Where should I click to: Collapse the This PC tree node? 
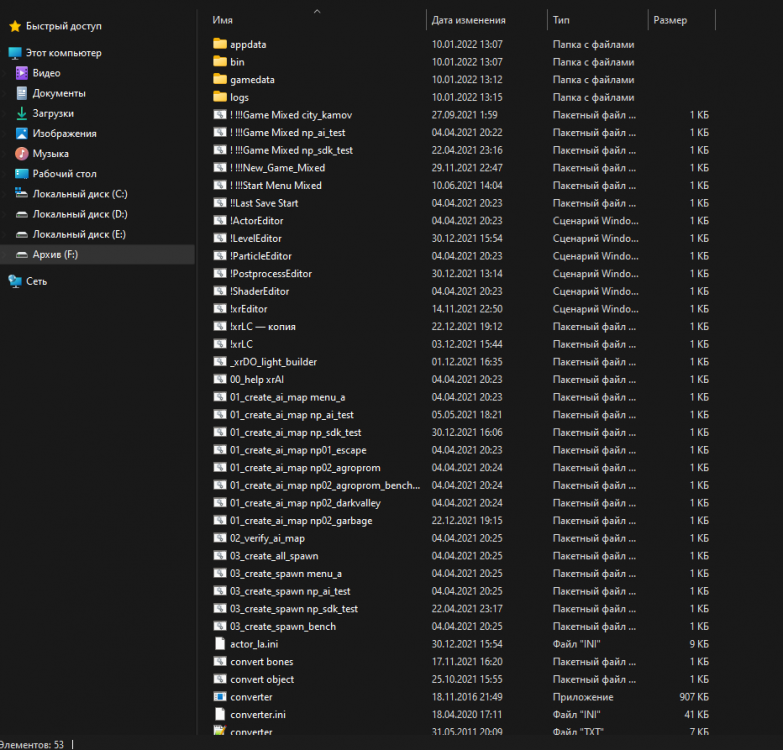pyautogui.click(x=4, y=53)
